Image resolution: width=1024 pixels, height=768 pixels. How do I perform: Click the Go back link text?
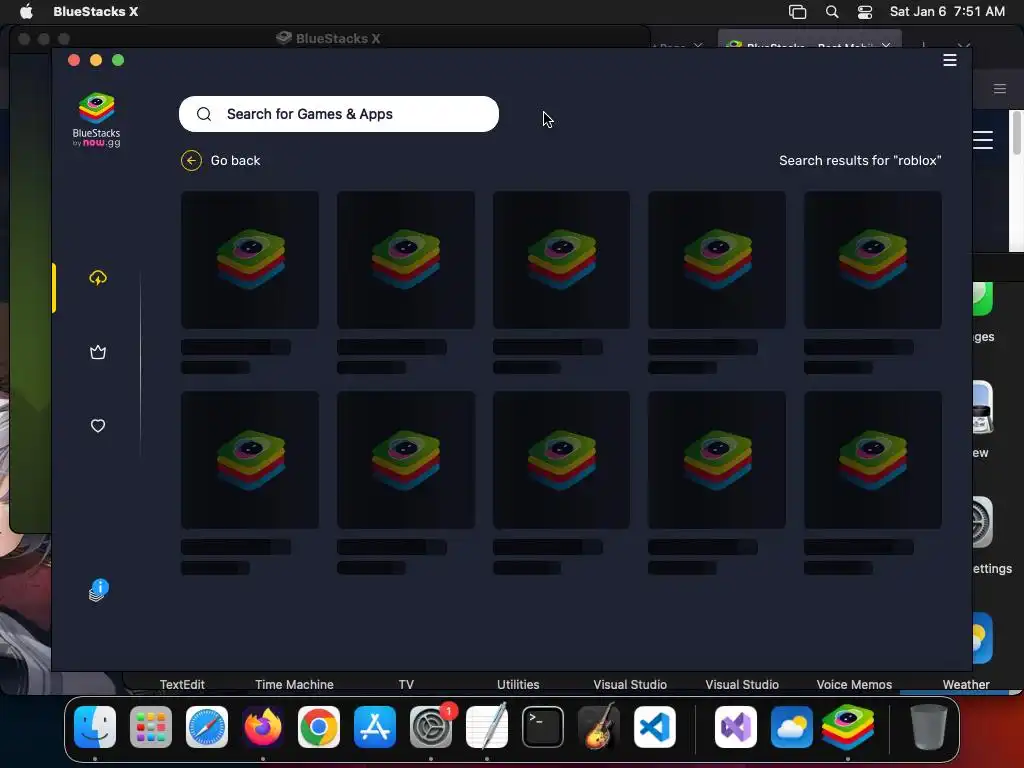(235, 161)
